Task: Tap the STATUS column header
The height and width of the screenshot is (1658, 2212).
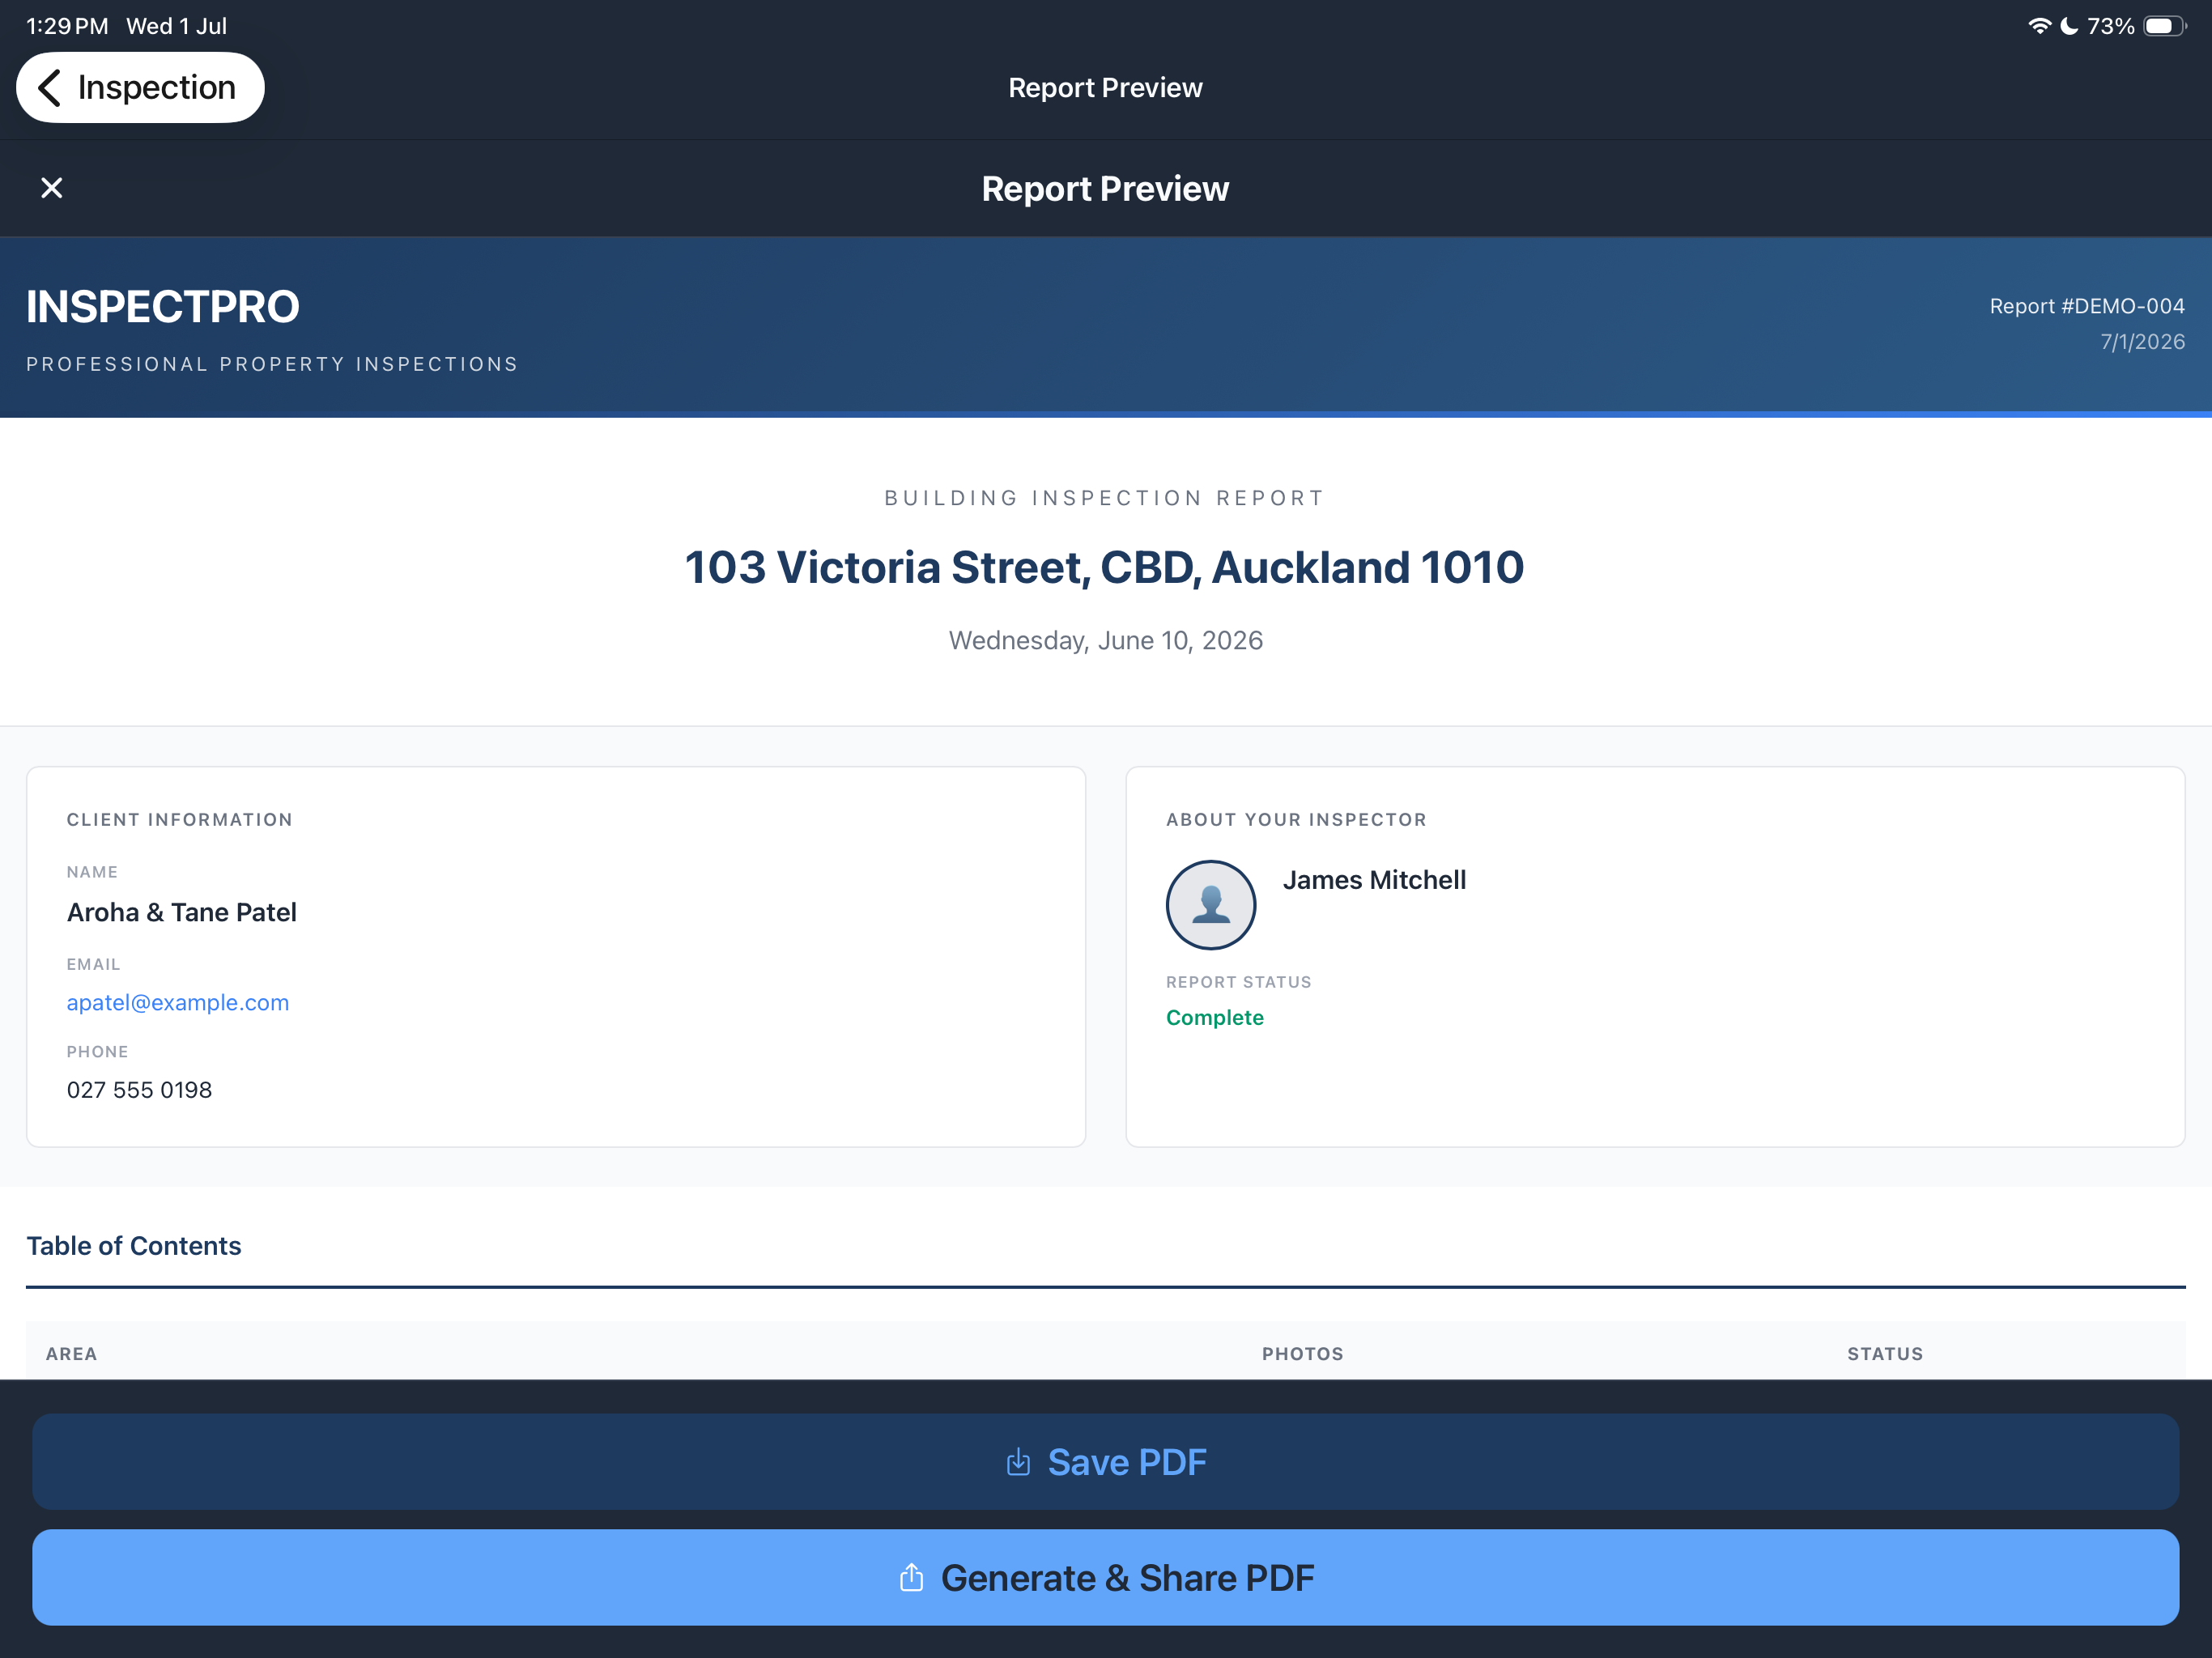Action: pyautogui.click(x=1884, y=1353)
